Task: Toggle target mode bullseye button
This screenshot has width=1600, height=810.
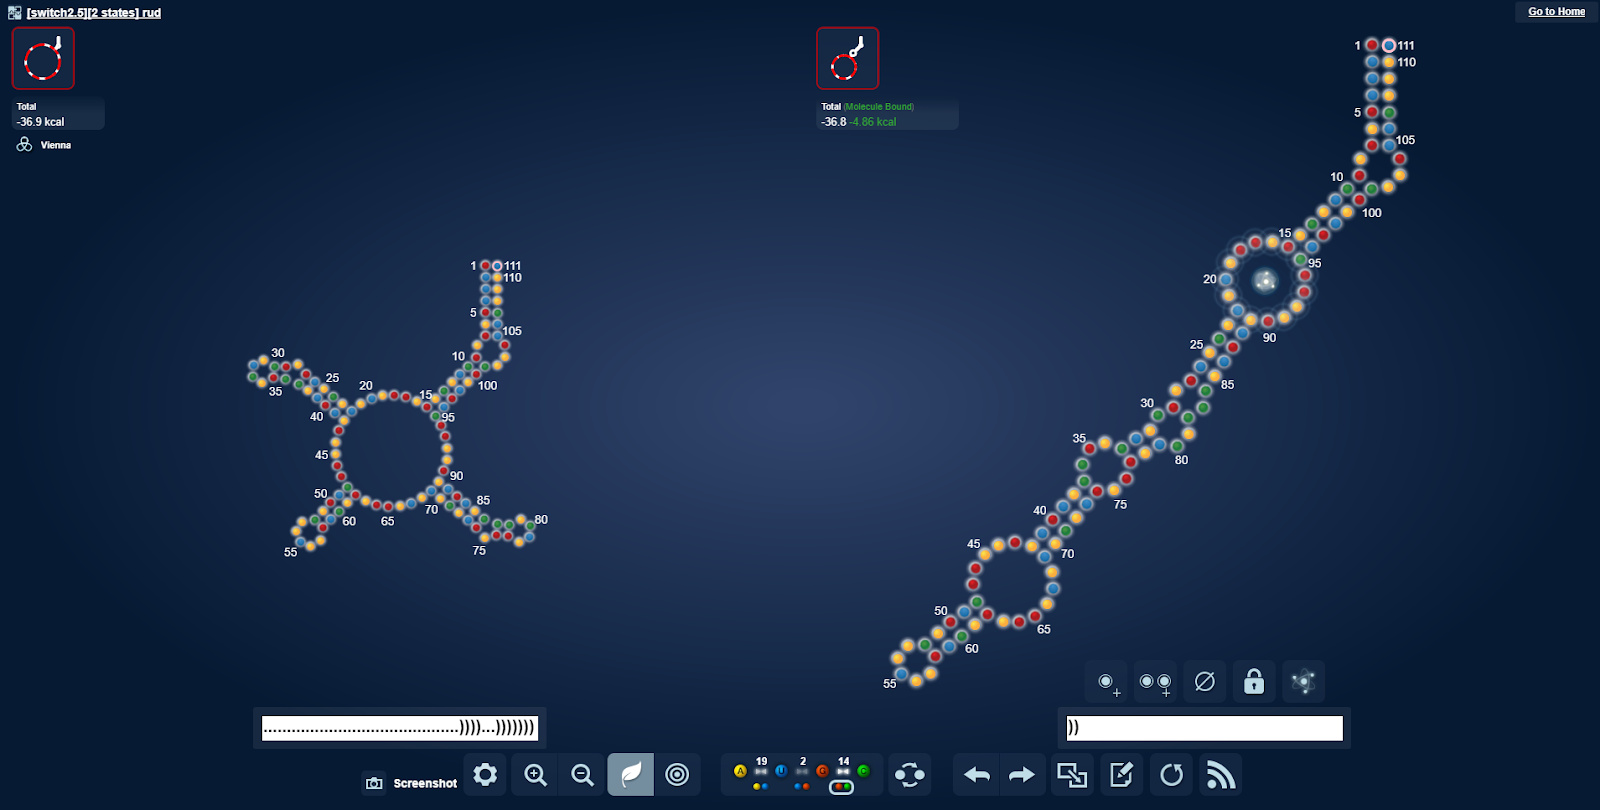Action: (x=677, y=775)
